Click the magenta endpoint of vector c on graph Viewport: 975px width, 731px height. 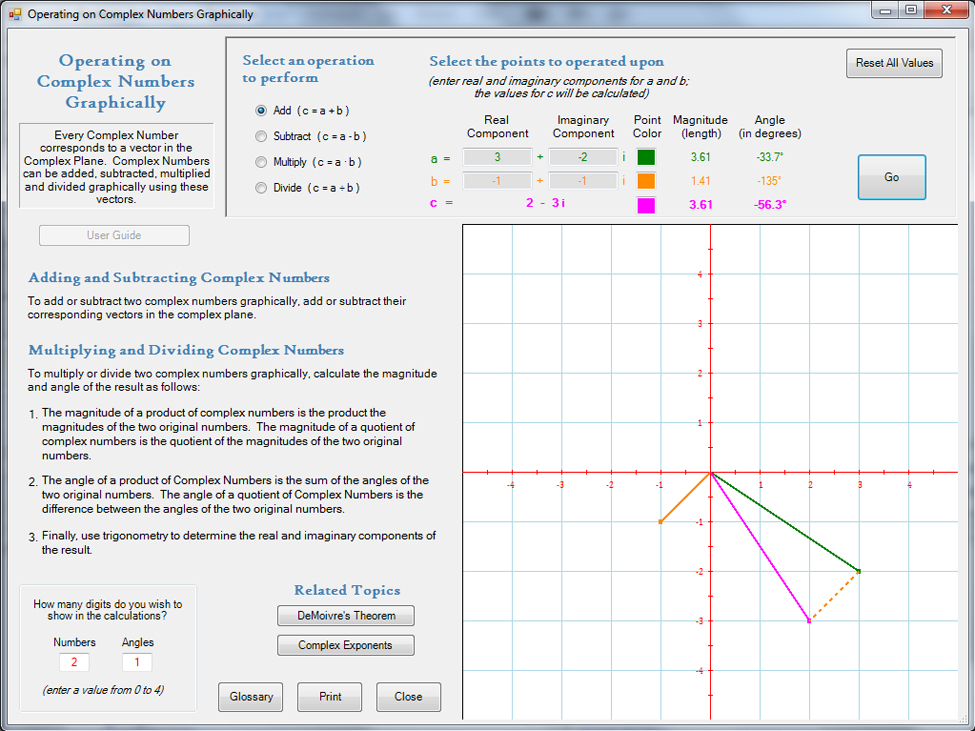tap(809, 621)
